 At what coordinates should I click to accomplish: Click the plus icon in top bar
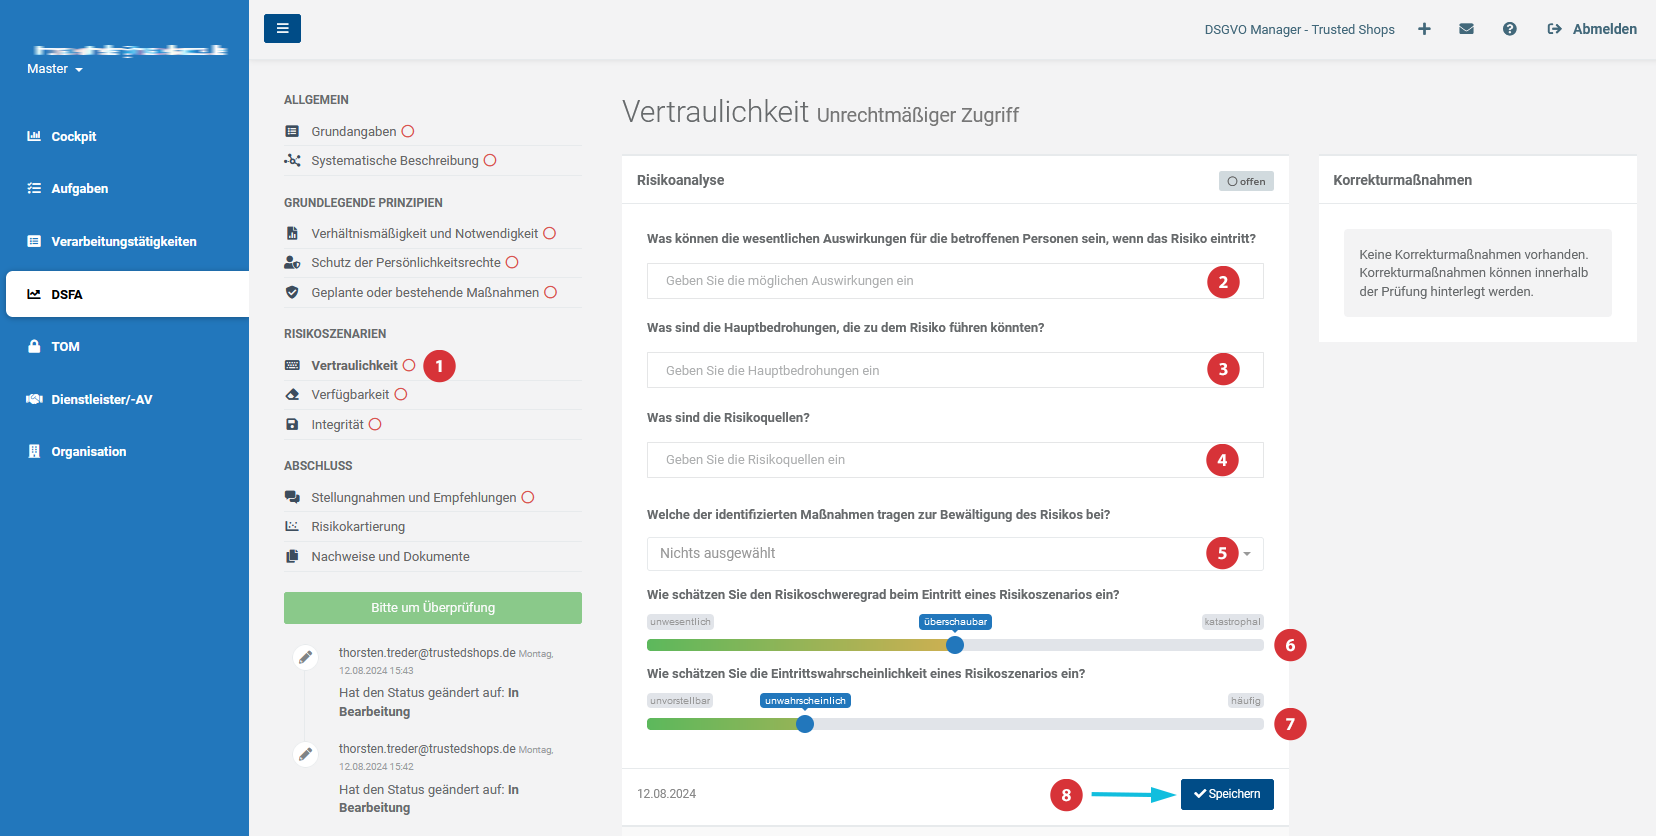pyautogui.click(x=1424, y=29)
